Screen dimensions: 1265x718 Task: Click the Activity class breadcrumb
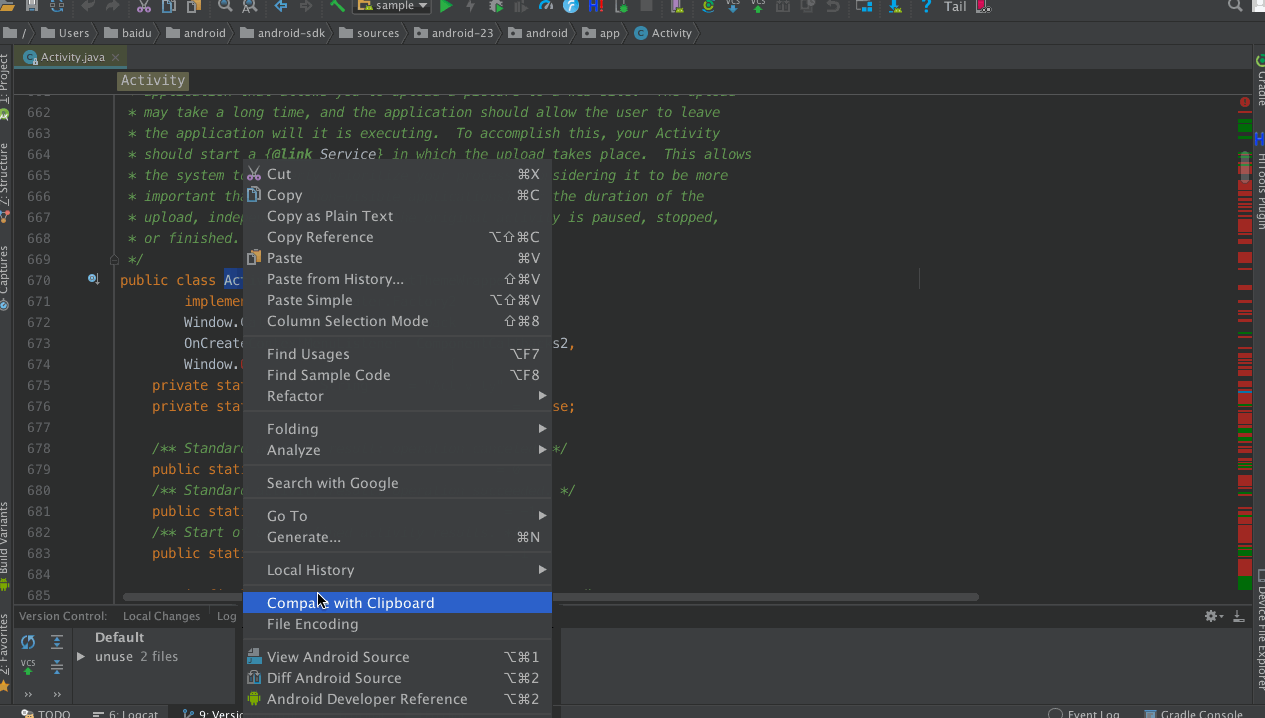pyautogui.click(x=663, y=33)
